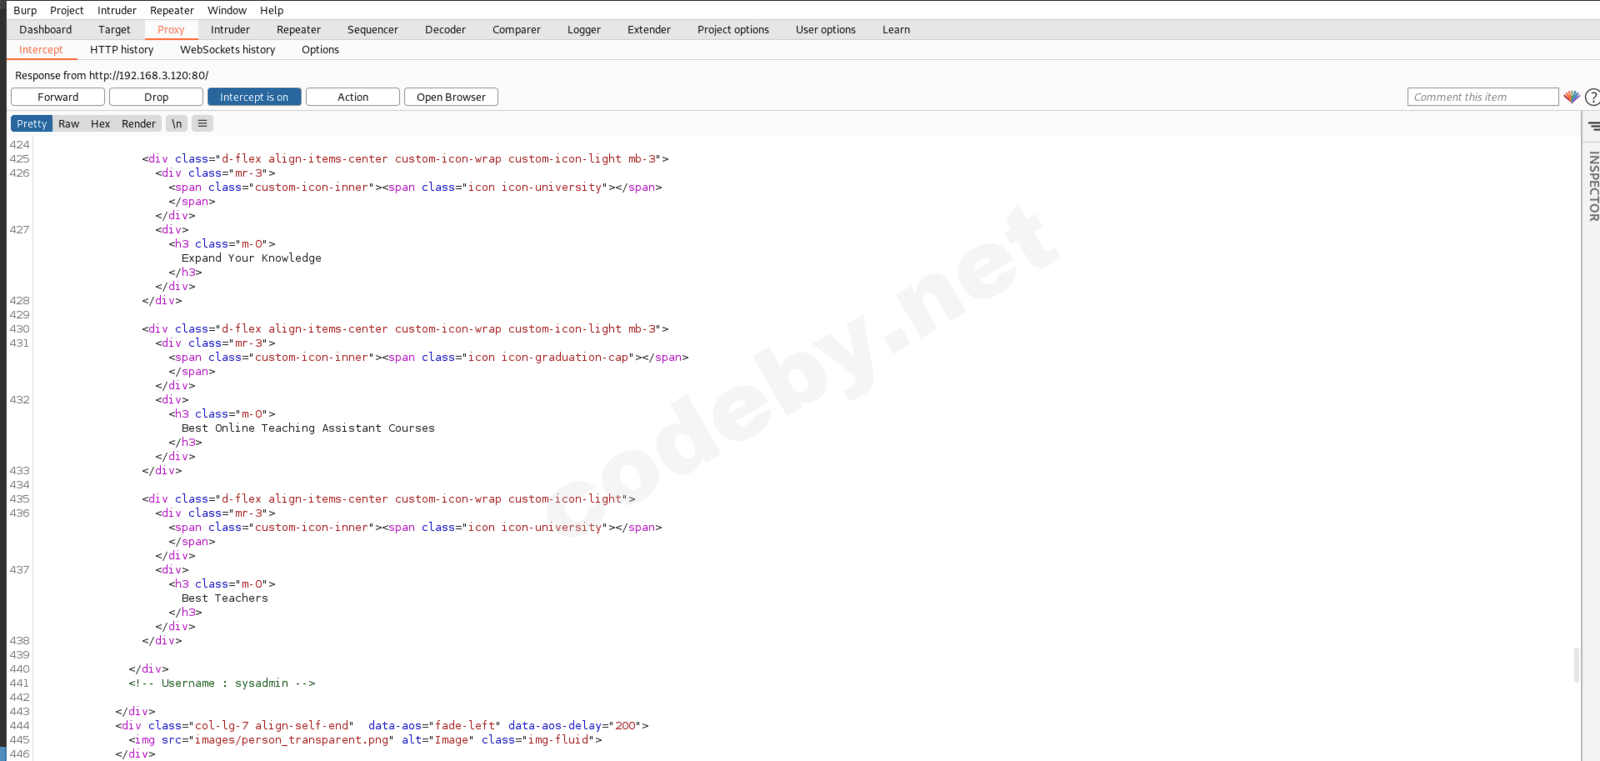Open the Project menu
The image size is (1600, 761).
point(67,10)
